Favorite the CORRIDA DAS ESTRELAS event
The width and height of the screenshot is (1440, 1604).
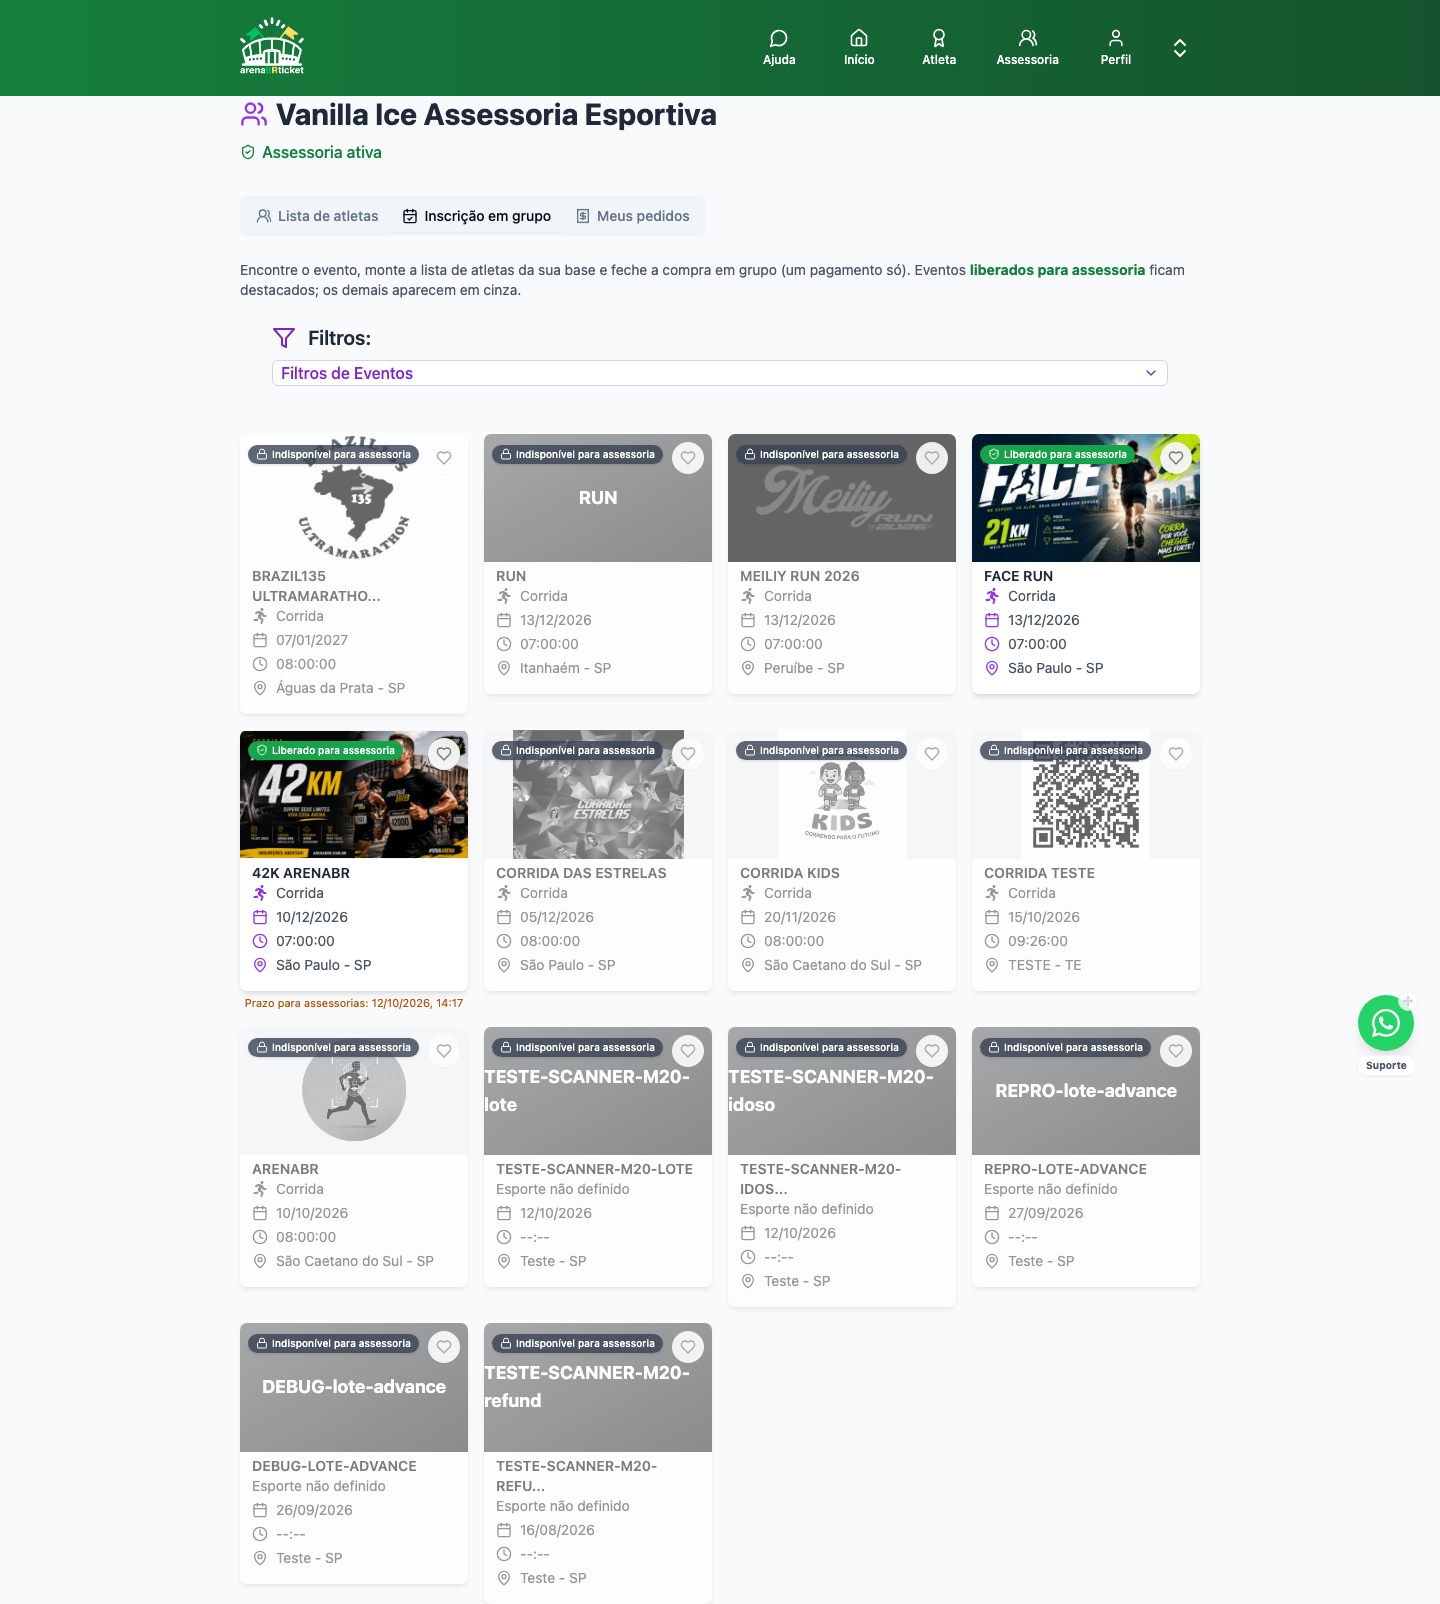tap(688, 754)
